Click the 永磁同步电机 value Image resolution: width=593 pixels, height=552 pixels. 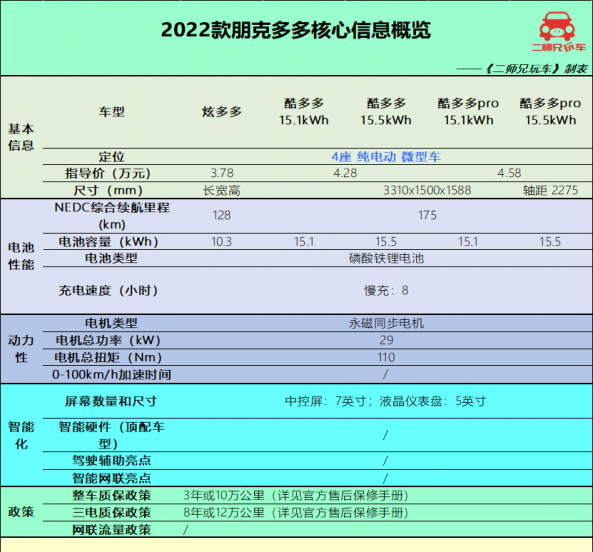[x=386, y=323]
